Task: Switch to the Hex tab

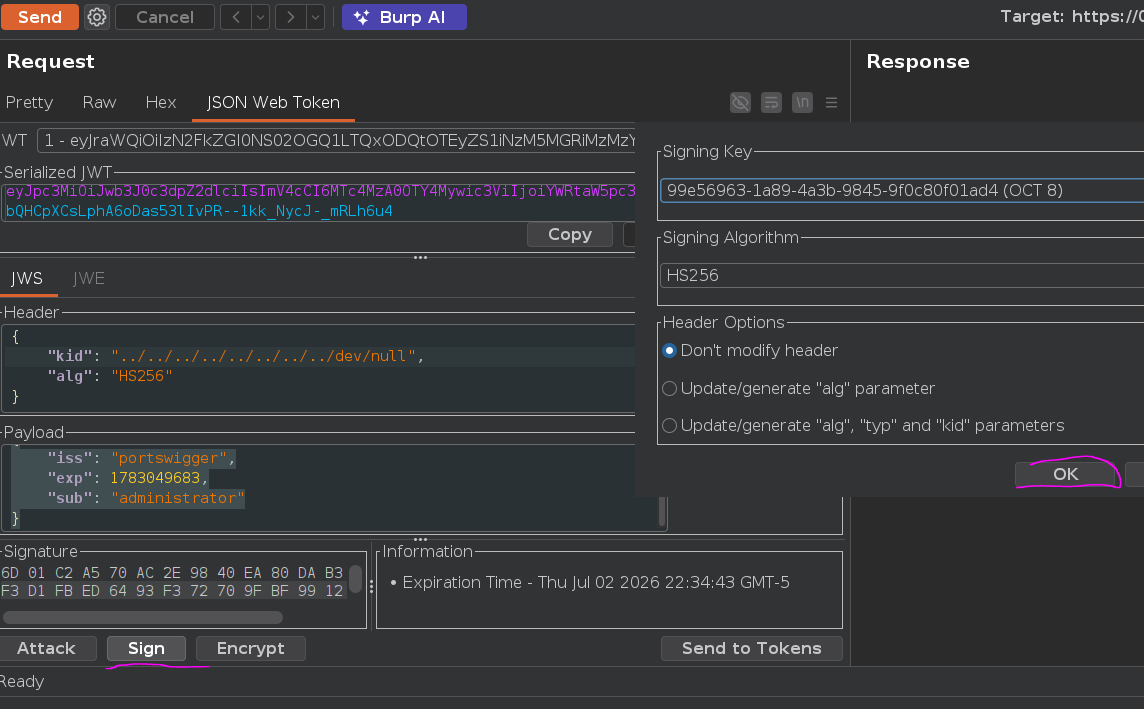Action: click(161, 102)
